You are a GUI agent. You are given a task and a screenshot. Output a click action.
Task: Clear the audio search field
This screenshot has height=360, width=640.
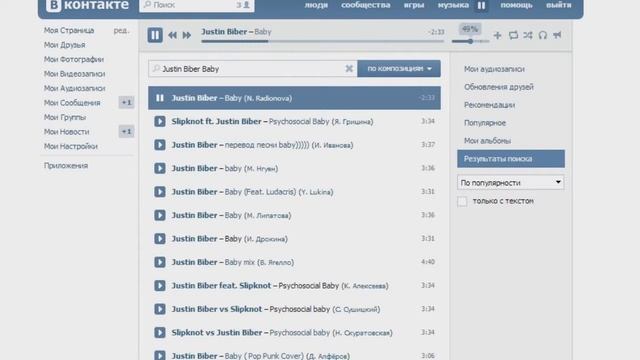pyautogui.click(x=349, y=69)
